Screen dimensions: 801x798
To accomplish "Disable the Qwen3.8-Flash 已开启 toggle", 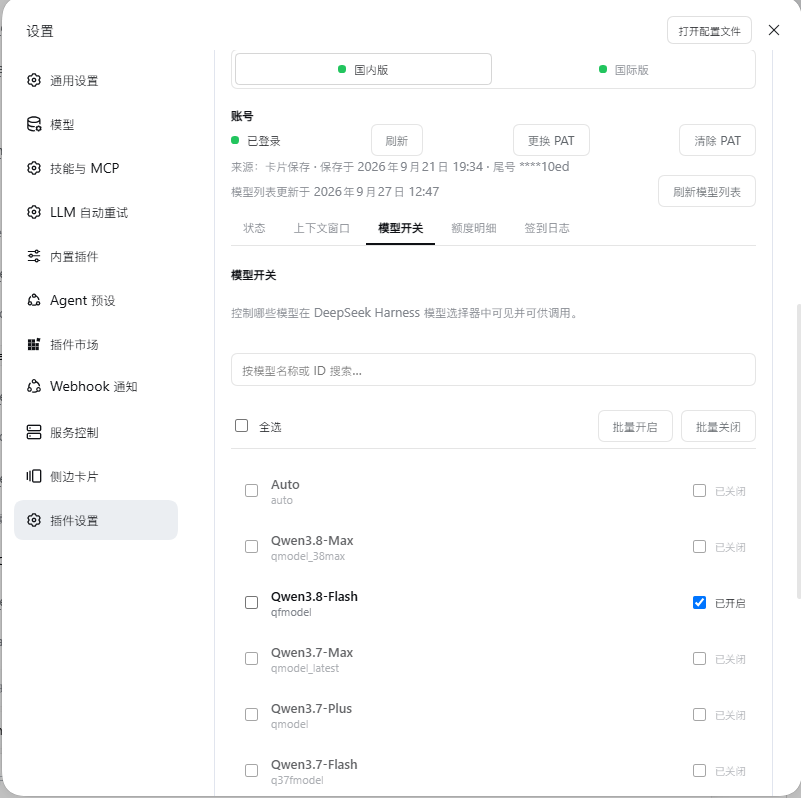I will [699, 602].
